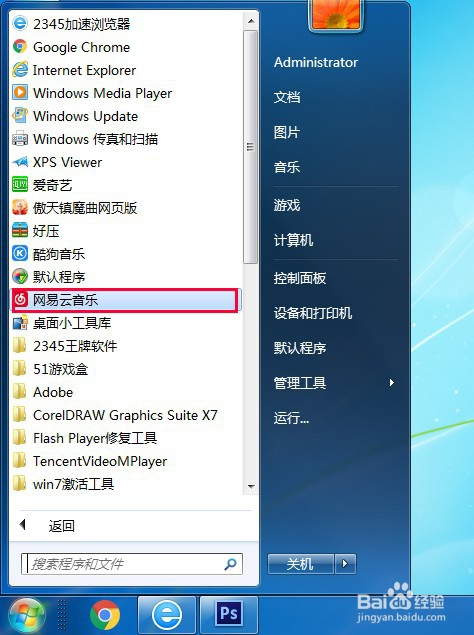474x635 pixels.
Task: Click the user account sunflower picture
Action: click(x=335, y=15)
